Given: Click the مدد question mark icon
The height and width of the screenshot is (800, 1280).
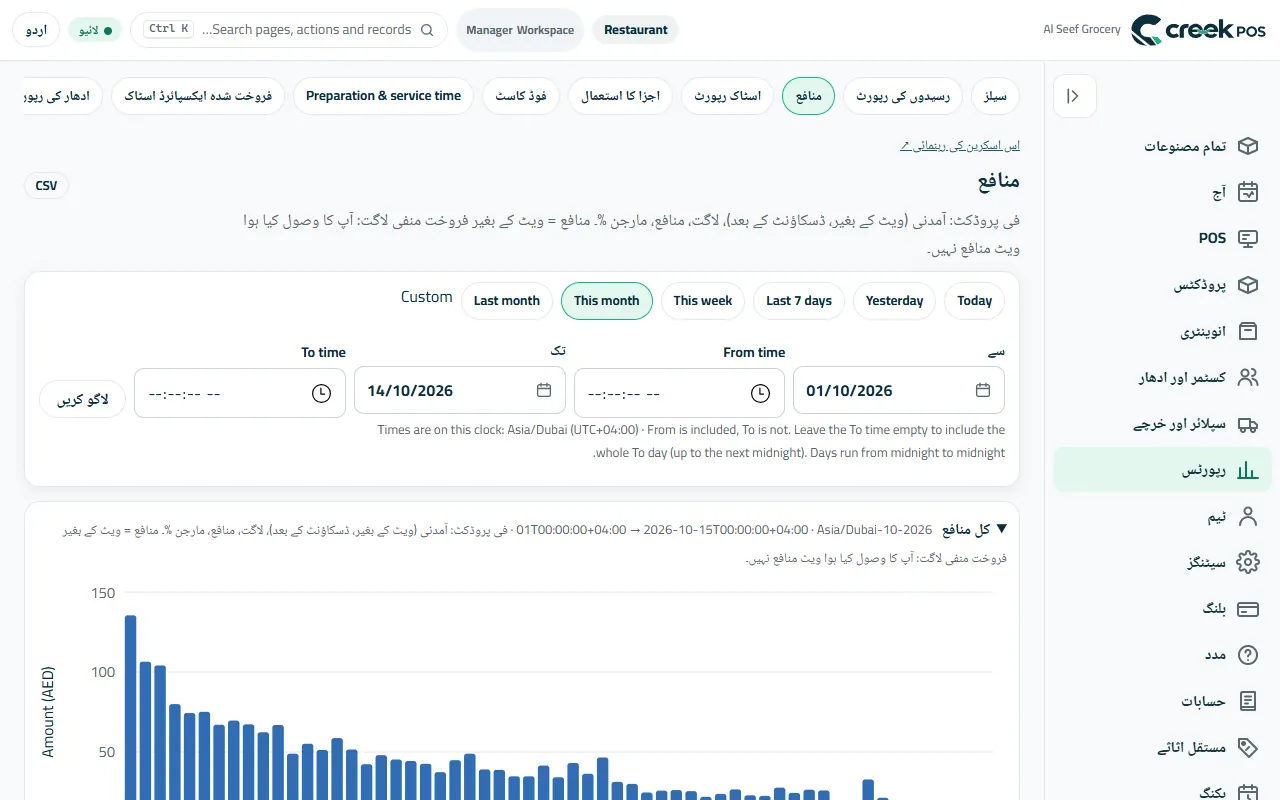Looking at the screenshot, I should [x=1247, y=655].
